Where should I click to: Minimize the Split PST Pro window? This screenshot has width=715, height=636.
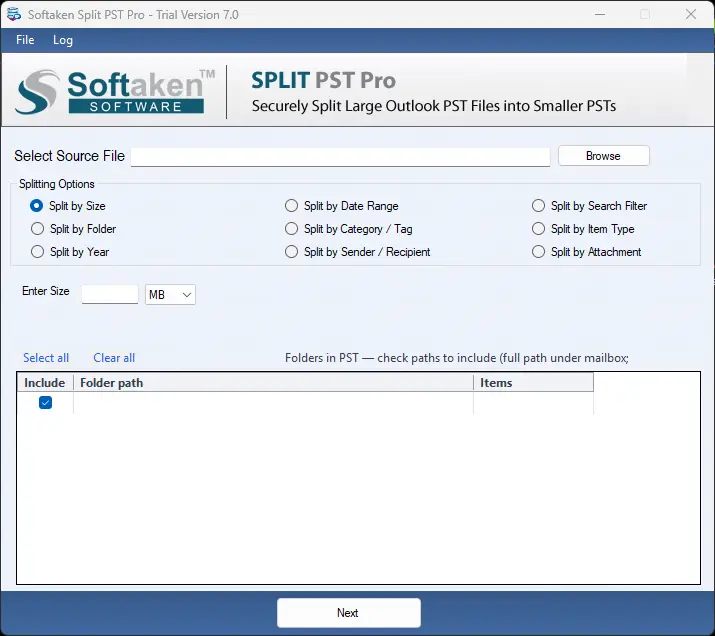(600, 15)
